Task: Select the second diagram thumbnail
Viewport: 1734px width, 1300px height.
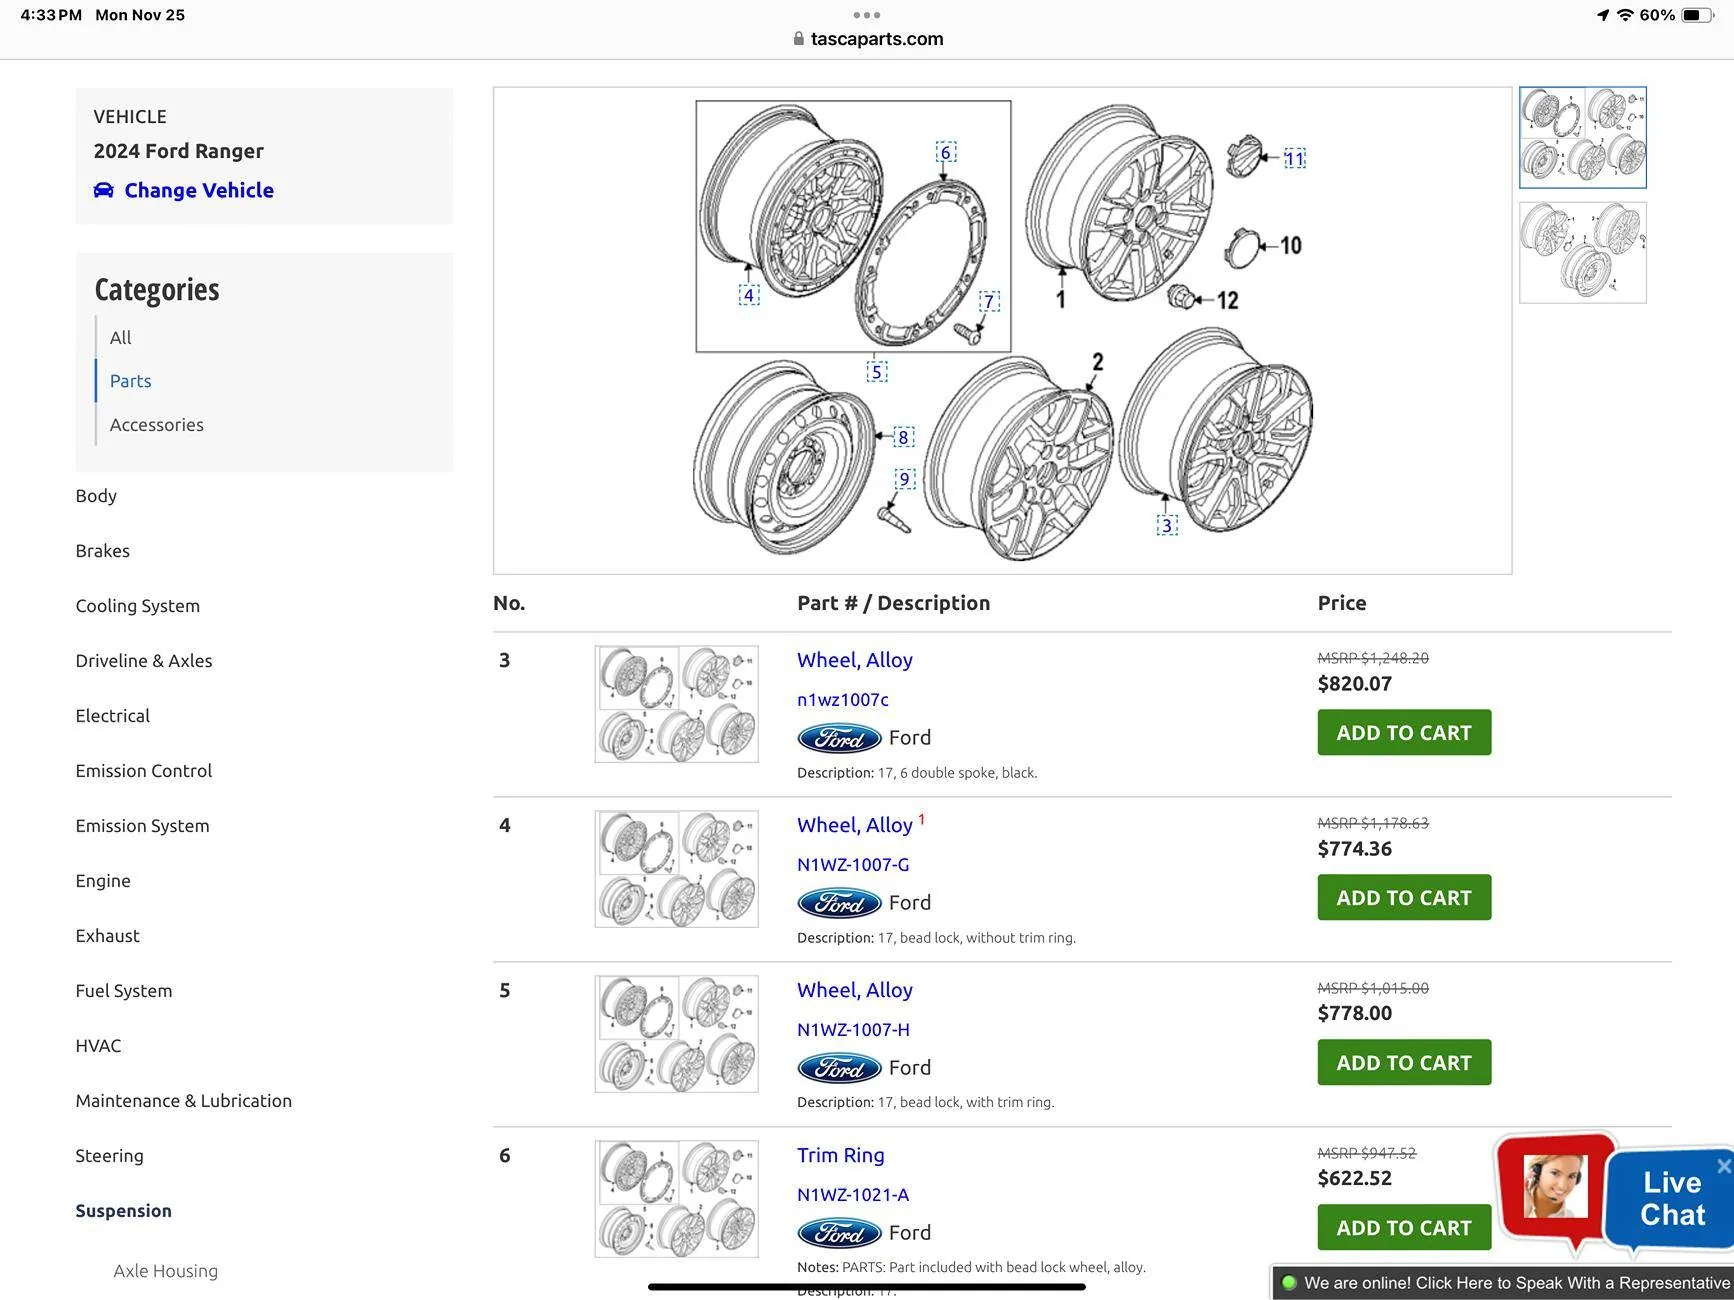Action: (1582, 252)
